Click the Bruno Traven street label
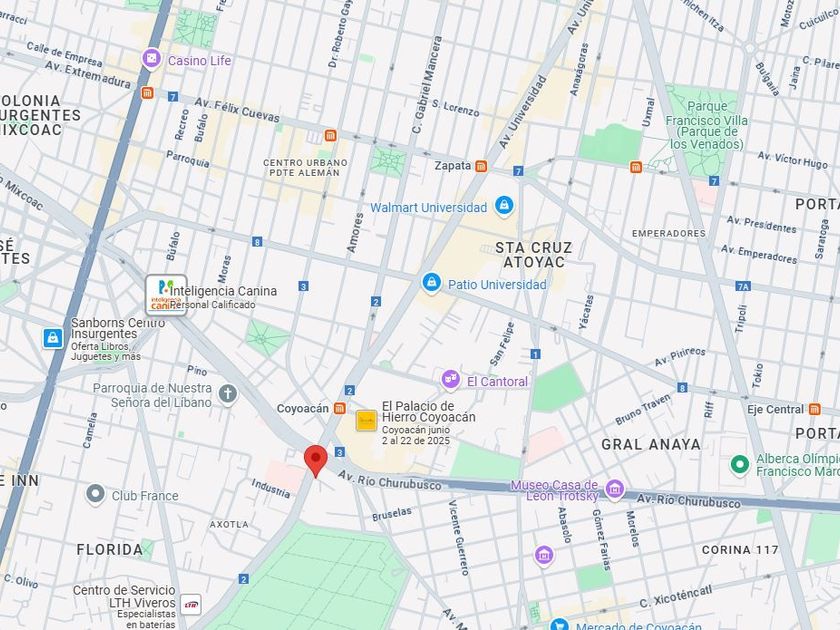This screenshot has width=840, height=630. 643,410
